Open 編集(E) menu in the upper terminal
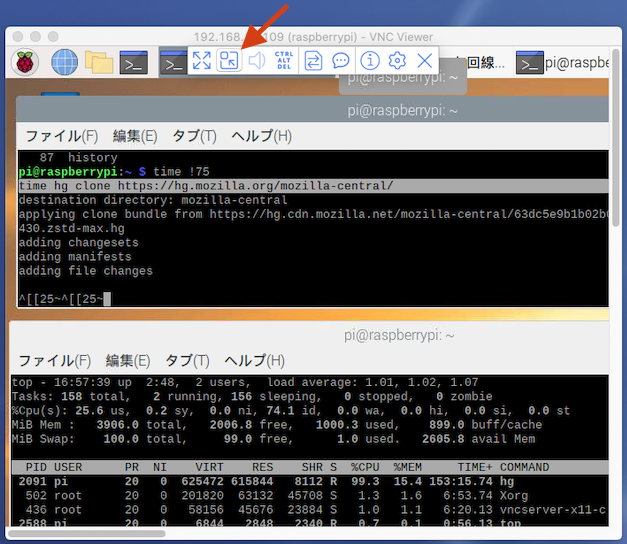627x544 pixels. [x=135, y=136]
